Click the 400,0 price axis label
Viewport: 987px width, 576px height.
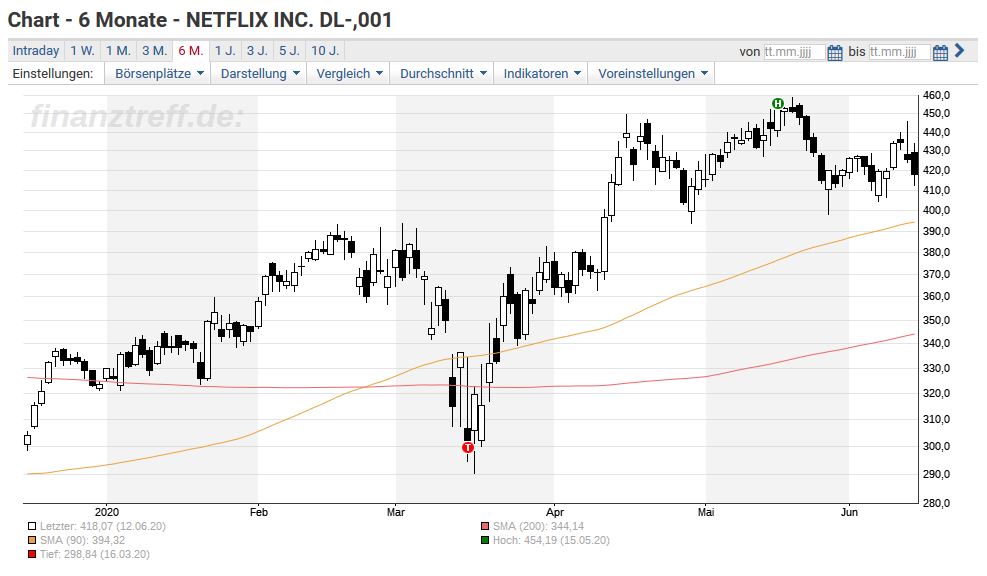(x=937, y=210)
